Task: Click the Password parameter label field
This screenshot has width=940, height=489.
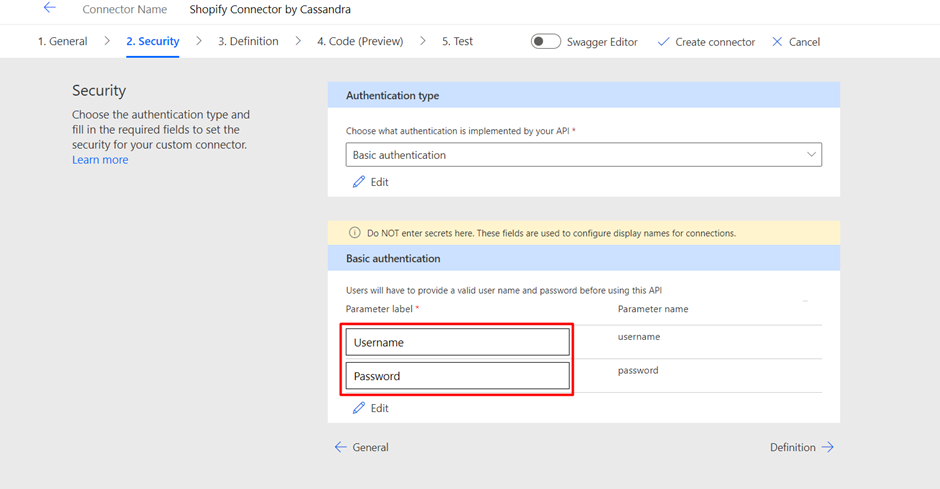Action: click(457, 376)
